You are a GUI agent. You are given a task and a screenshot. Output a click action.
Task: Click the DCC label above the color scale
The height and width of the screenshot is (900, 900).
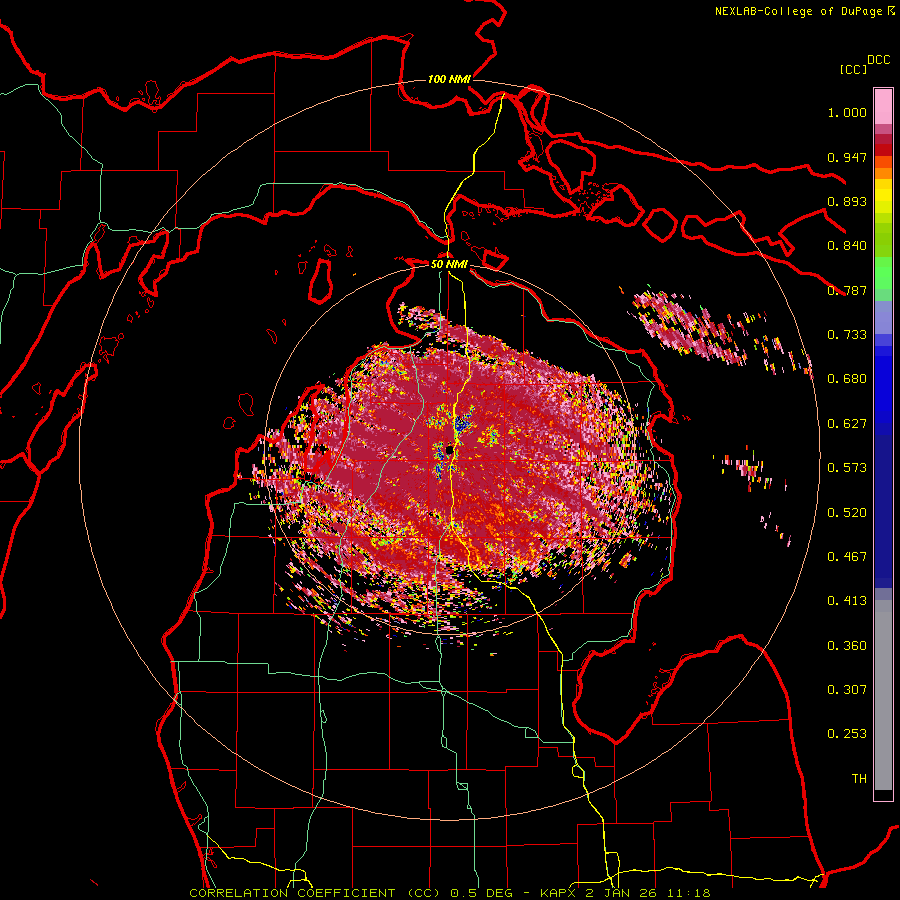pos(879,60)
